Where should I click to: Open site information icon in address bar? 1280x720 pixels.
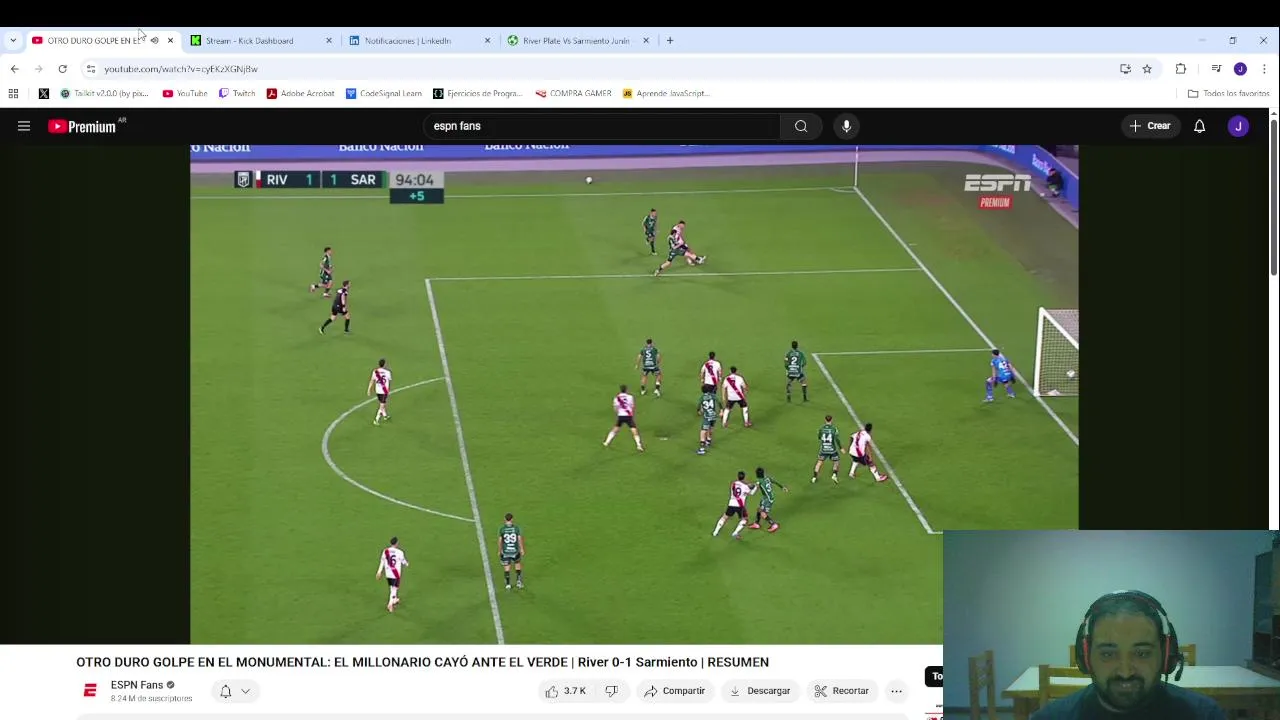pyautogui.click(x=91, y=69)
